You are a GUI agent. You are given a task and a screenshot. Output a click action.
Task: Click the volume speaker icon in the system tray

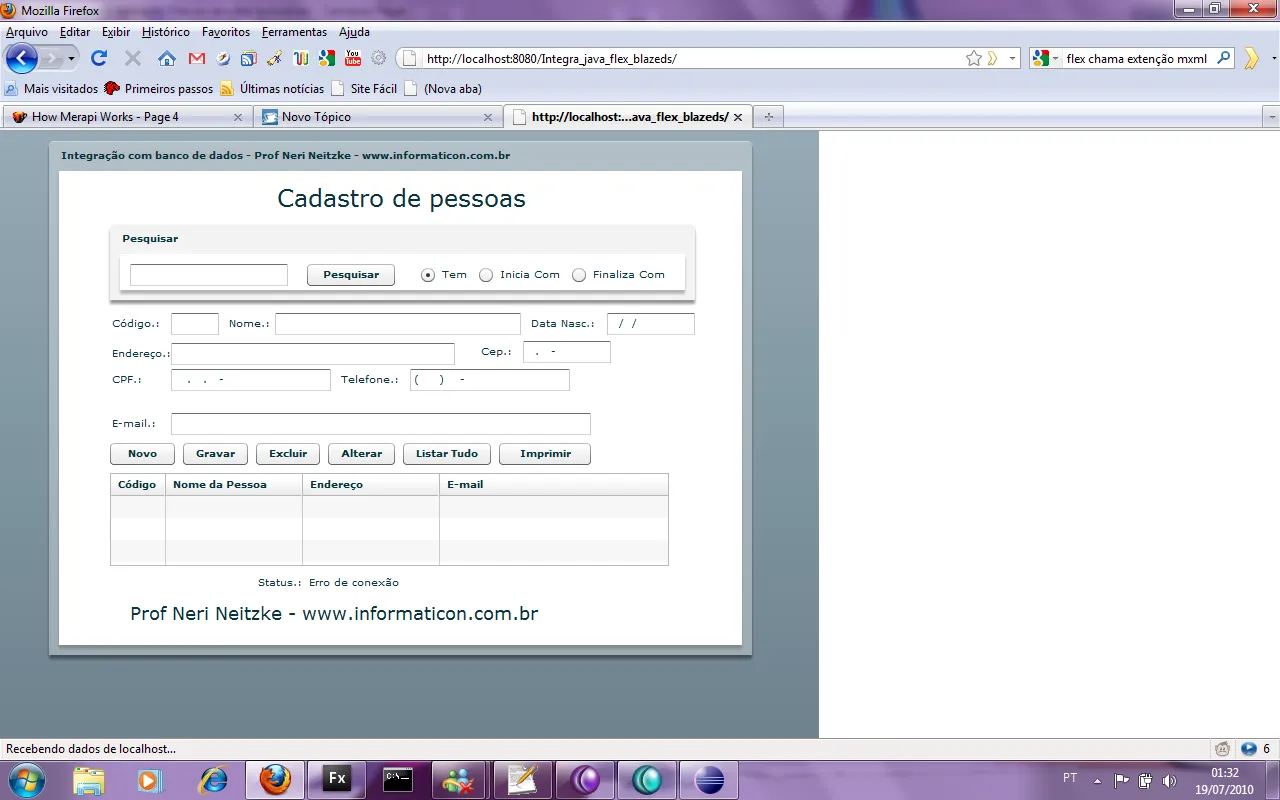click(x=1169, y=780)
